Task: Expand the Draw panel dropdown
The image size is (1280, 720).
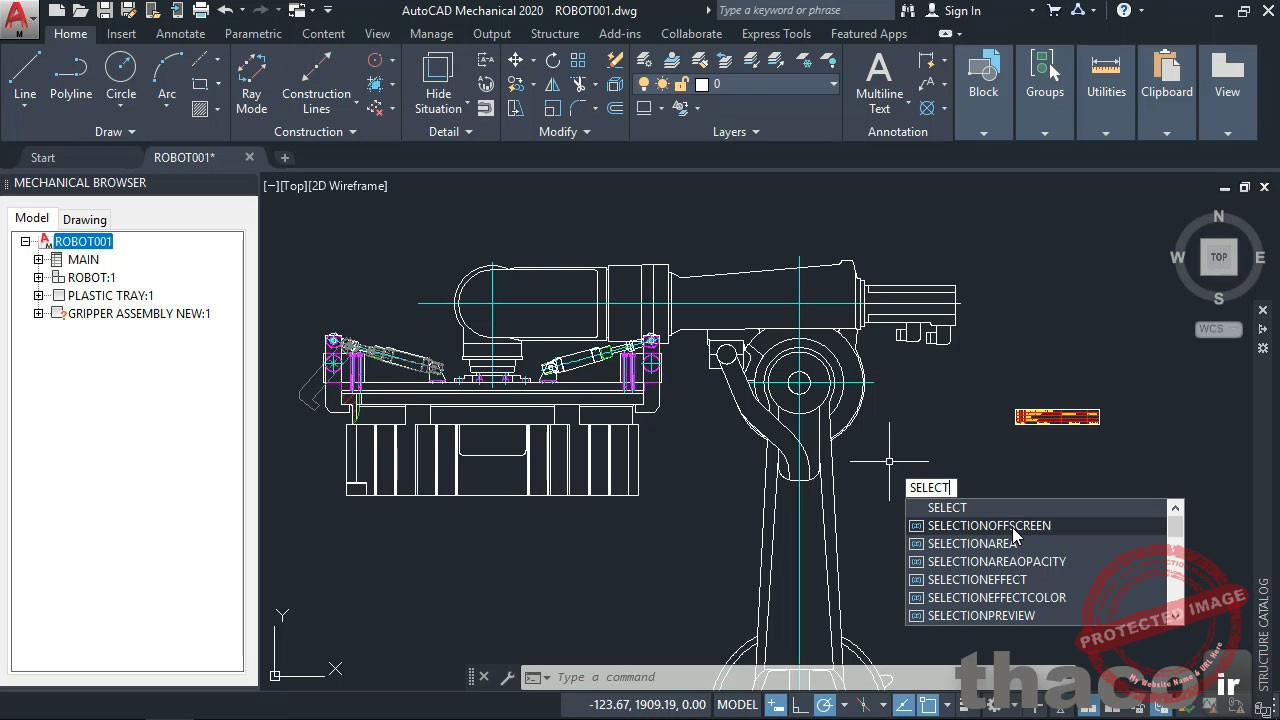Action: [116, 132]
